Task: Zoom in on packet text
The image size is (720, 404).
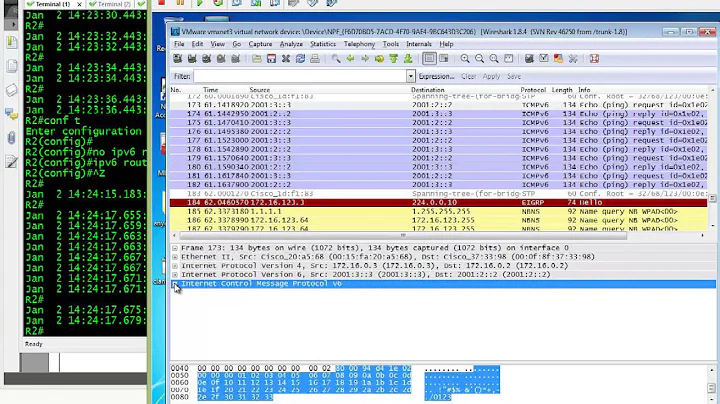Action: [x=465, y=59]
